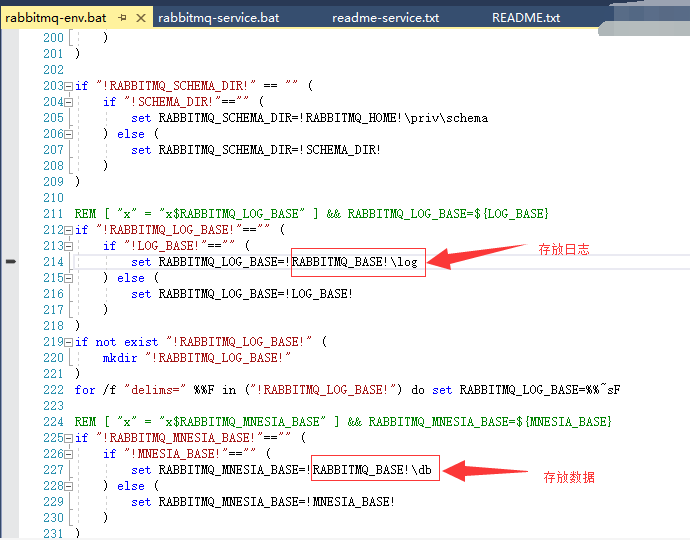Click 'RABBITMQ_MNESIA_BASE=!MNESIA_BASE!' on line 229
This screenshot has width=690, height=540.
tap(276, 502)
